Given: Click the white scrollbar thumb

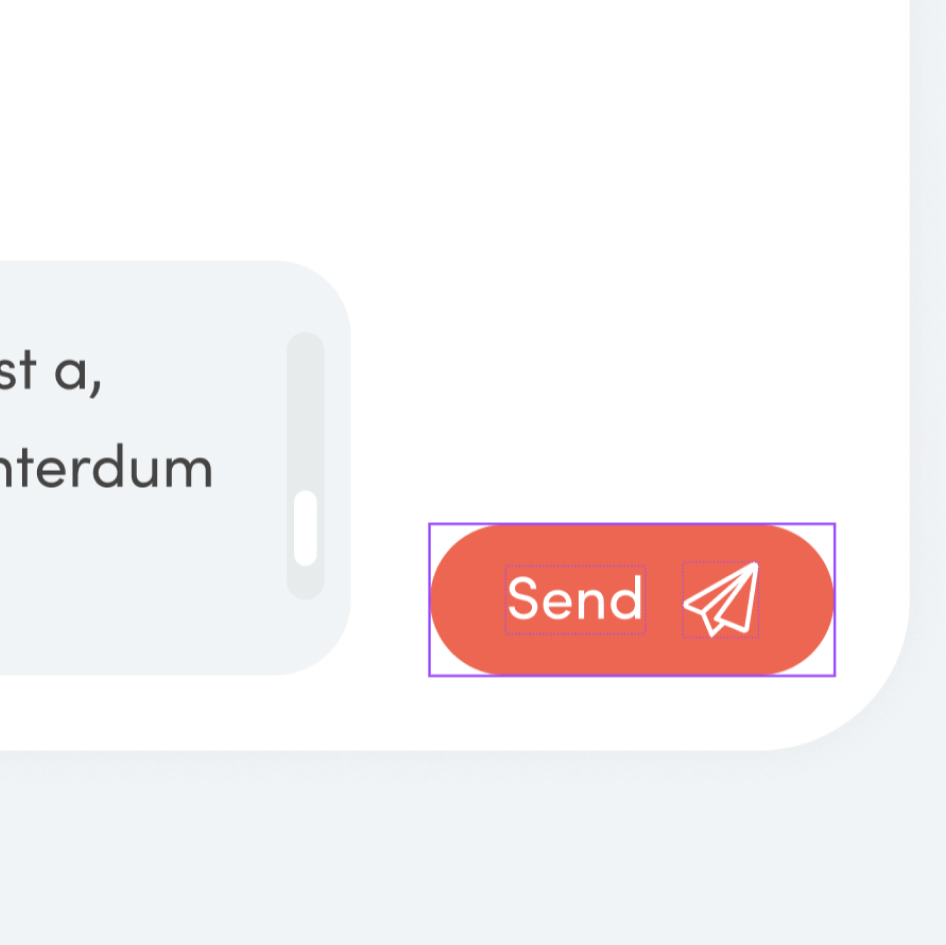Looking at the screenshot, I should (x=305, y=528).
